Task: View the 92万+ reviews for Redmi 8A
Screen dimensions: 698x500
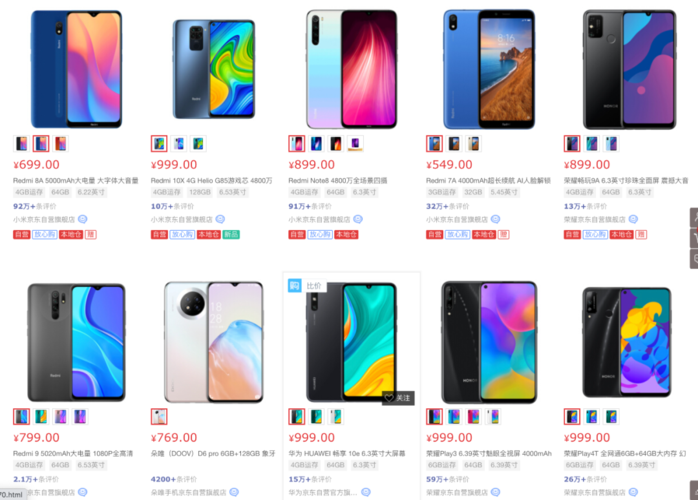Action: 35,206
